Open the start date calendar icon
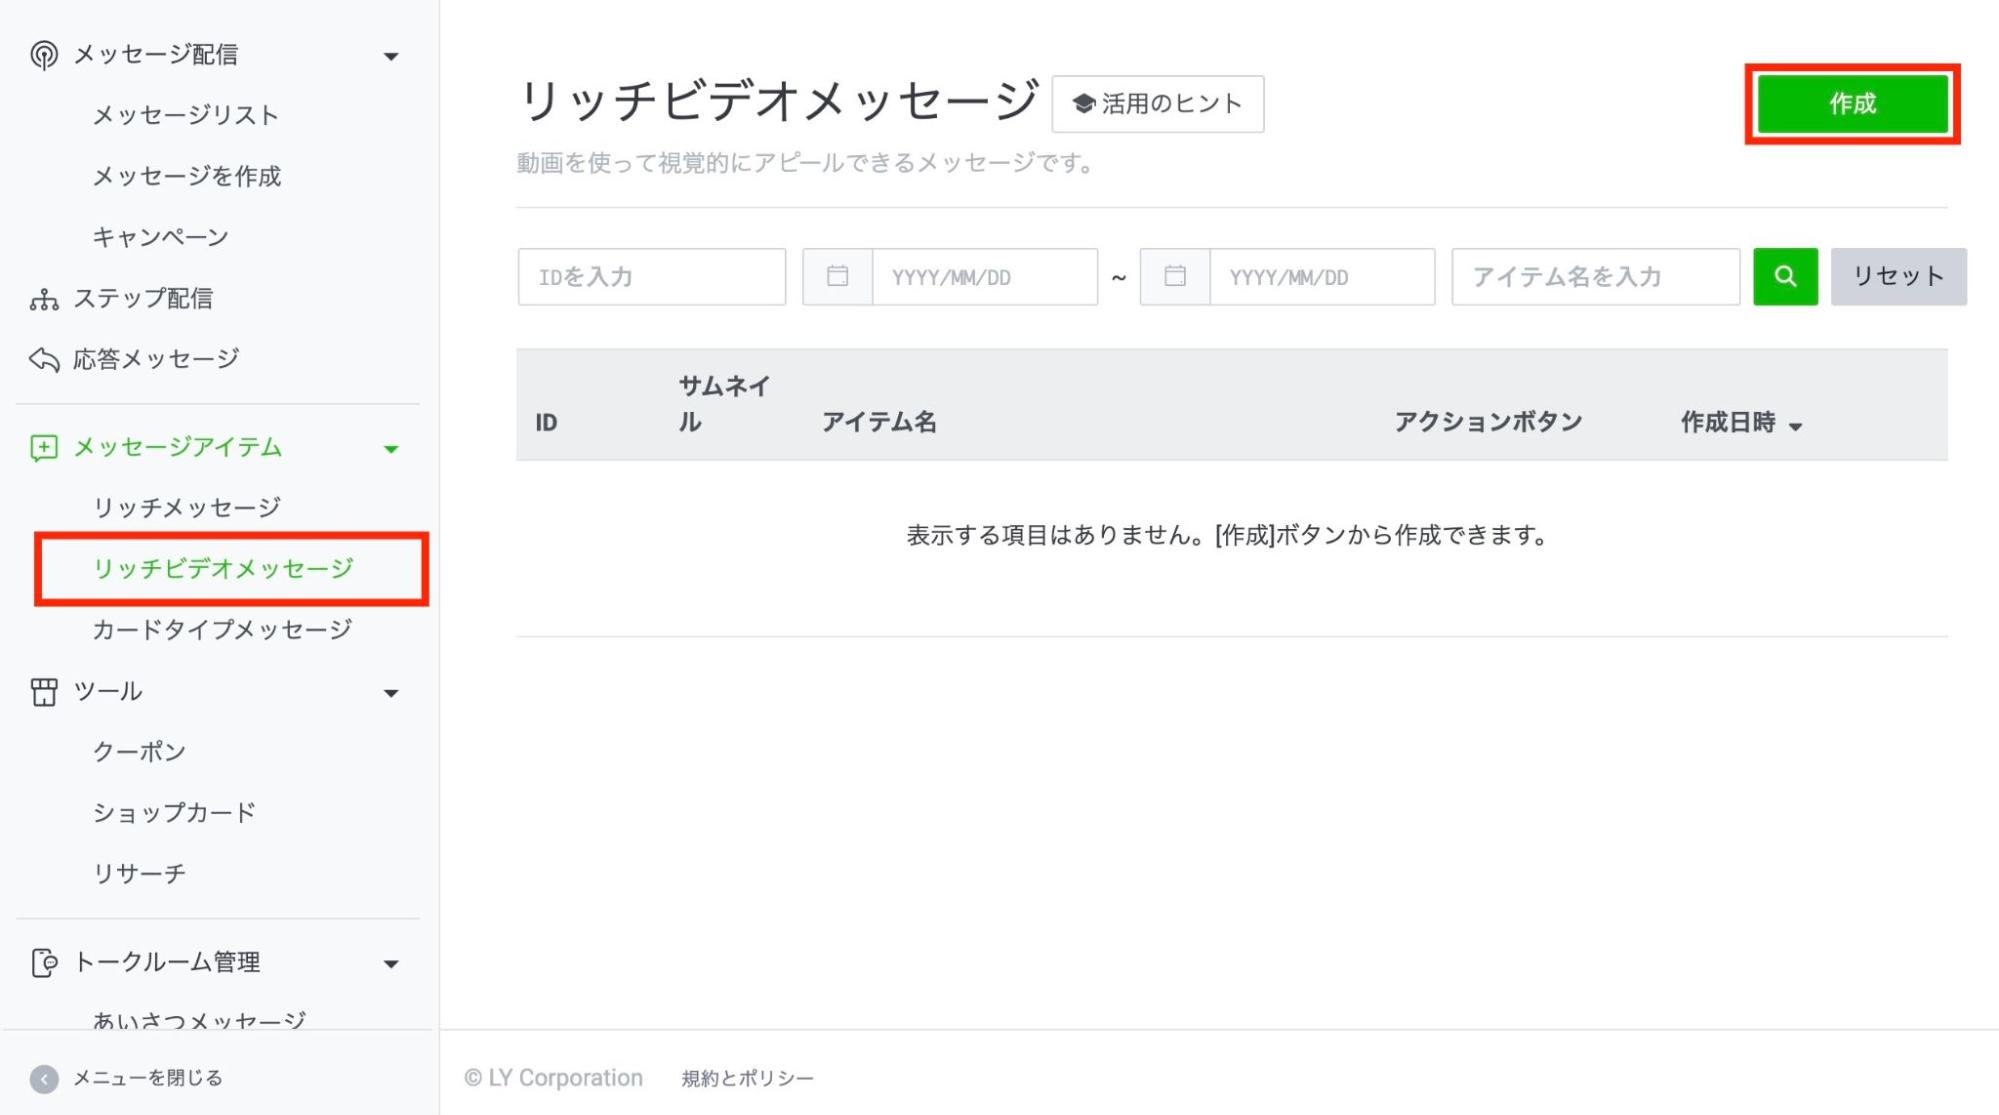Viewport: 1999px width, 1115px height. pos(836,277)
